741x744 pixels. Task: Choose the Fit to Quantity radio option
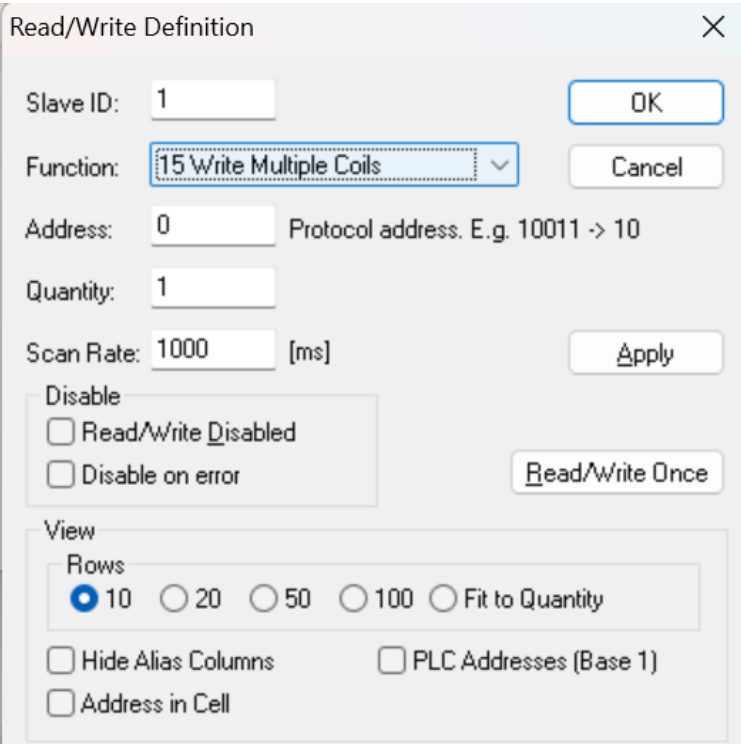[443, 600]
